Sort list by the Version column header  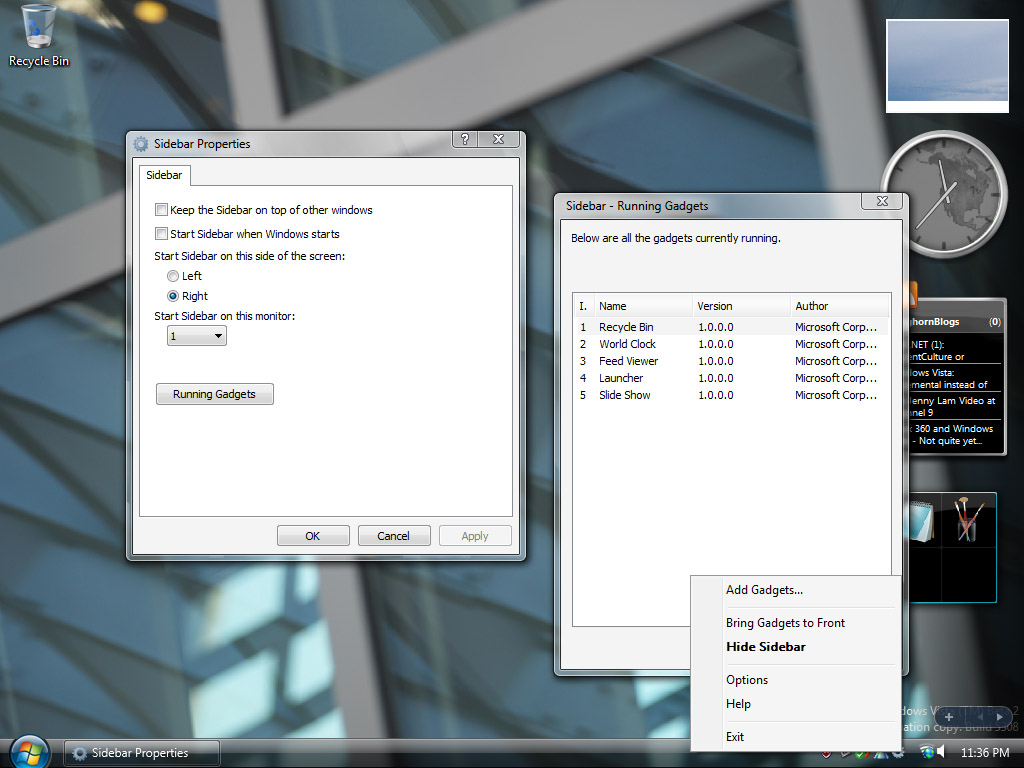[741, 306]
